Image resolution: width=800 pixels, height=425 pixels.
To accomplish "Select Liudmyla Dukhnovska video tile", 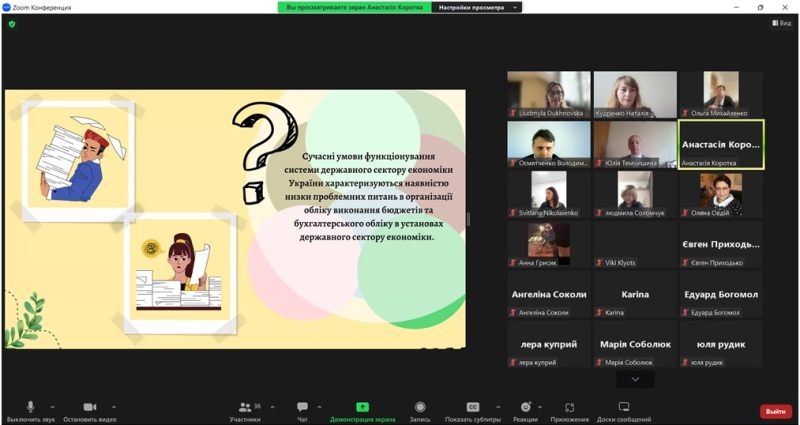I will click(x=549, y=94).
